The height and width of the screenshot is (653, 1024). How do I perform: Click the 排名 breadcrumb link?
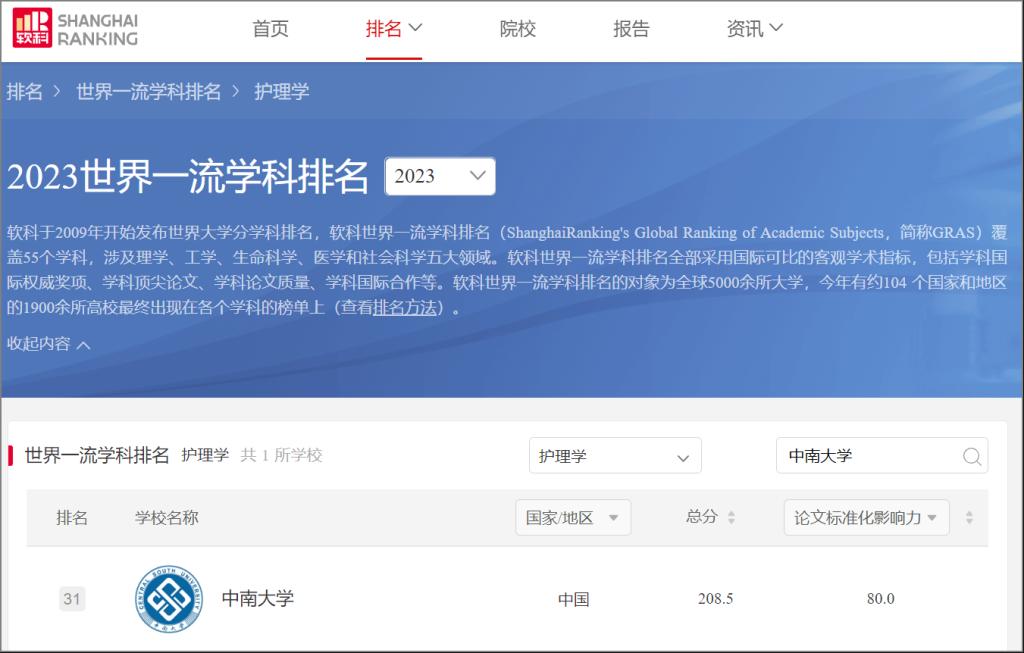[x=25, y=92]
